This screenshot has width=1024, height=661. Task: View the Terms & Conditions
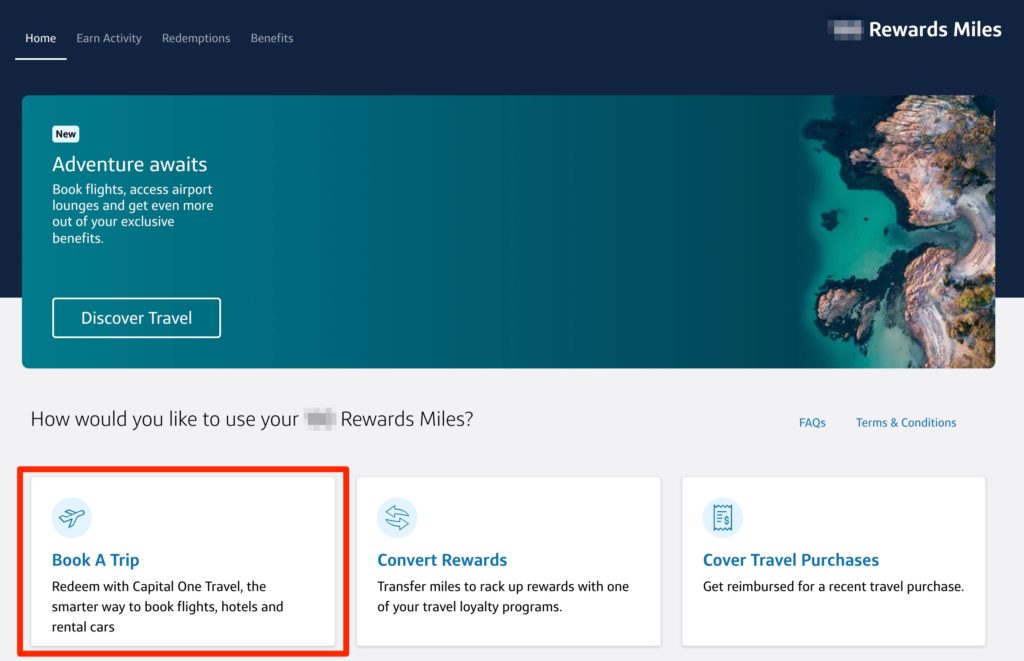(905, 422)
